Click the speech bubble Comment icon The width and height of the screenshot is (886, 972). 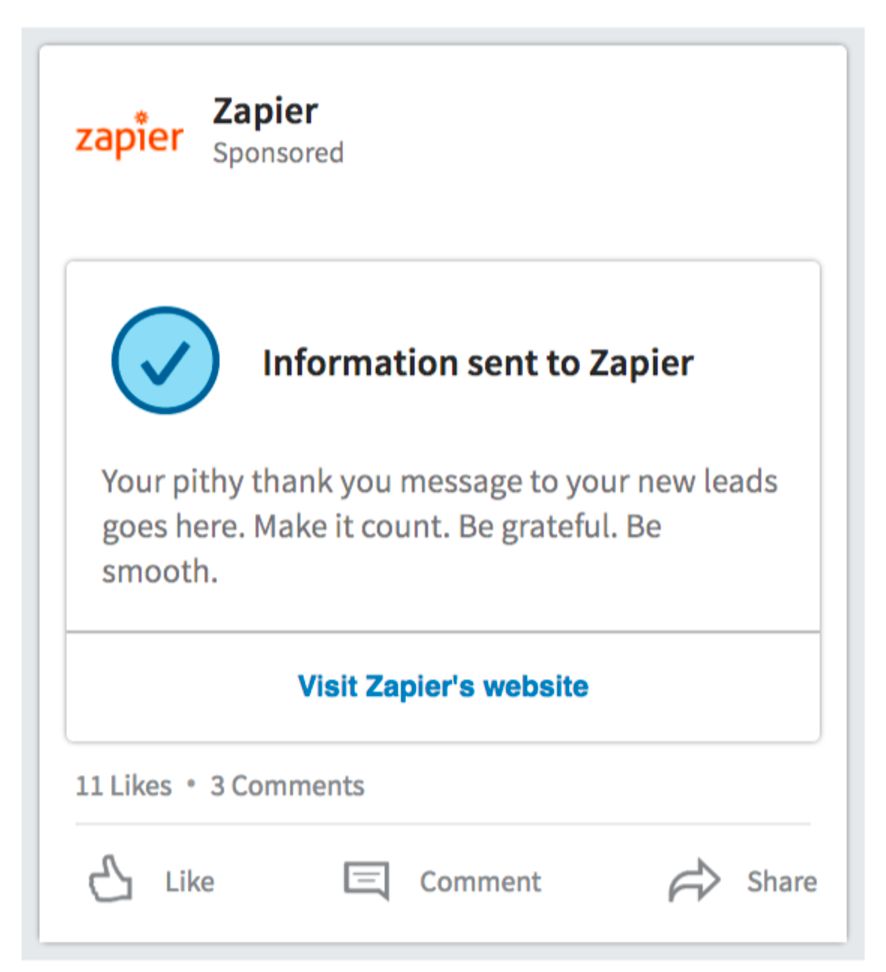coord(365,881)
